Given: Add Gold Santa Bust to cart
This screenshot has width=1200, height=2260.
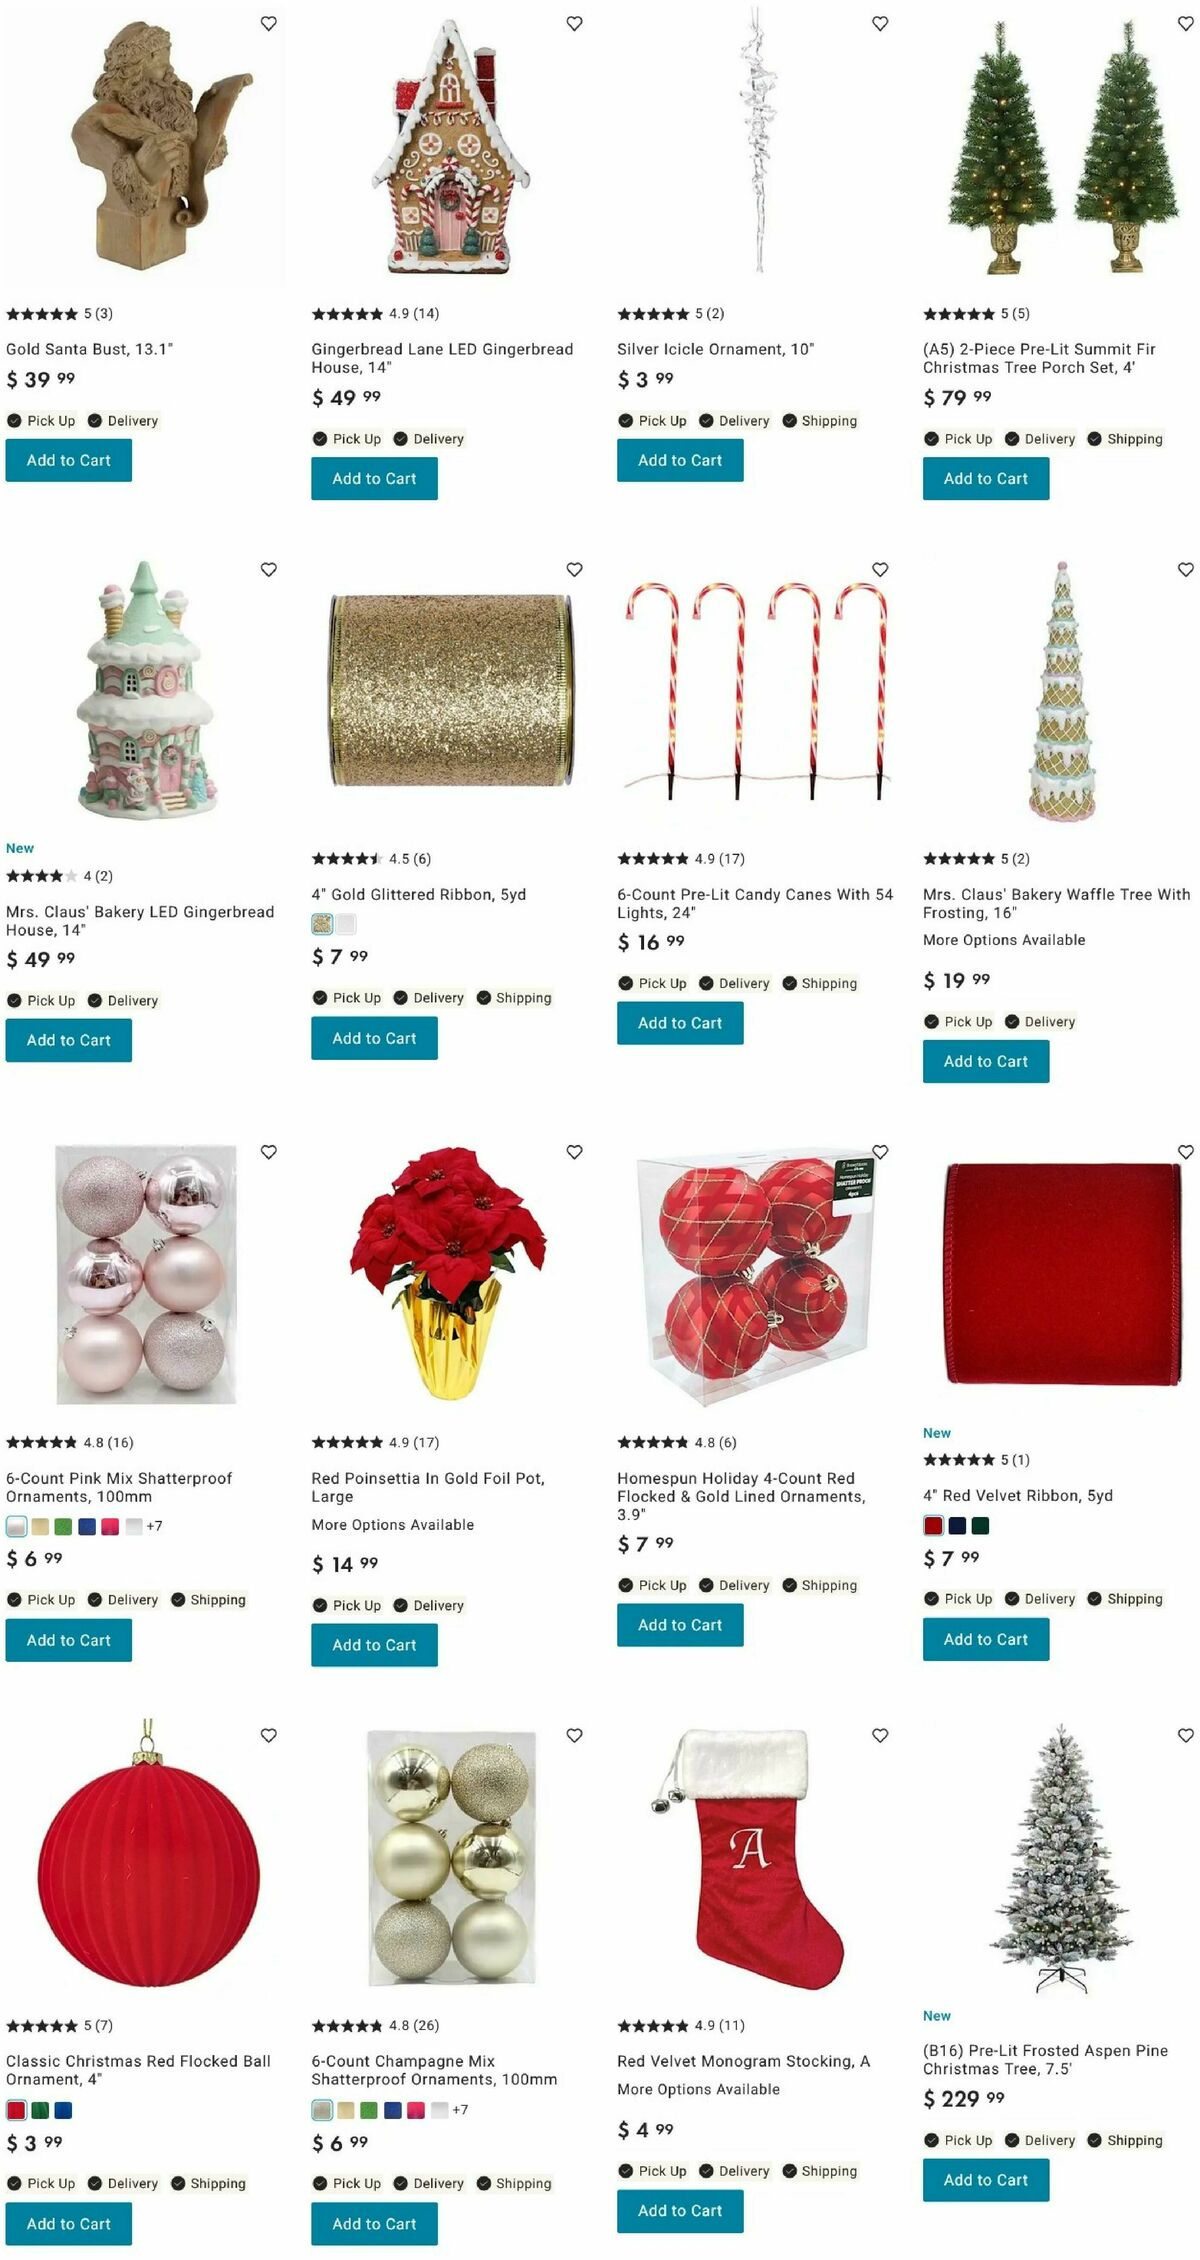Looking at the screenshot, I should [x=69, y=460].
